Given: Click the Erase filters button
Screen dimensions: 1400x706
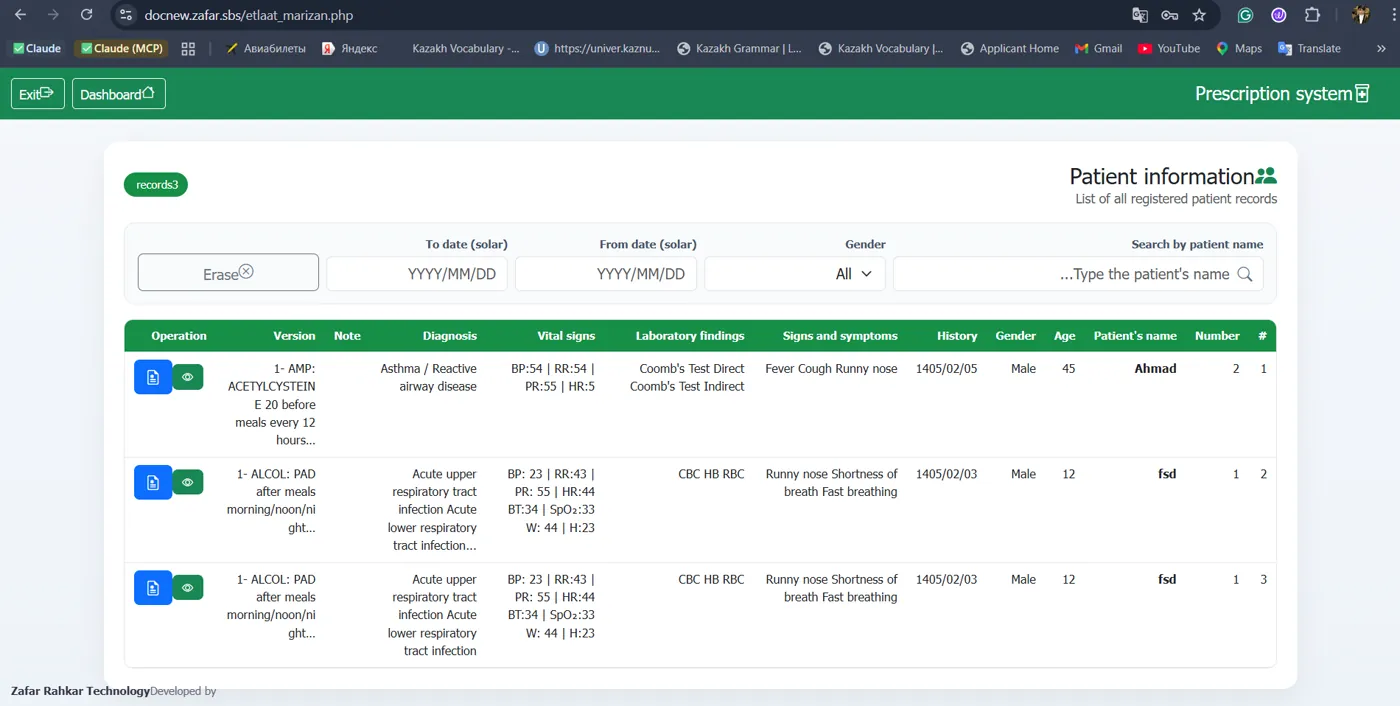Looking at the screenshot, I should pyautogui.click(x=228, y=273).
